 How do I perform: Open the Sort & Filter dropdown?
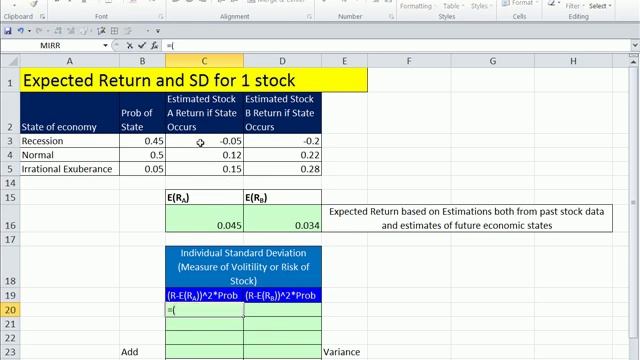click(575, 6)
